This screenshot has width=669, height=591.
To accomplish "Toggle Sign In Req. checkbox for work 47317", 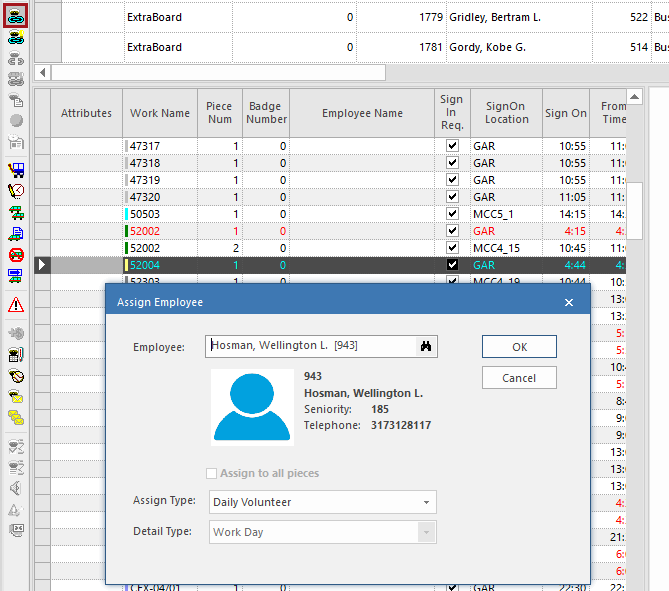I will coord(452,146).
